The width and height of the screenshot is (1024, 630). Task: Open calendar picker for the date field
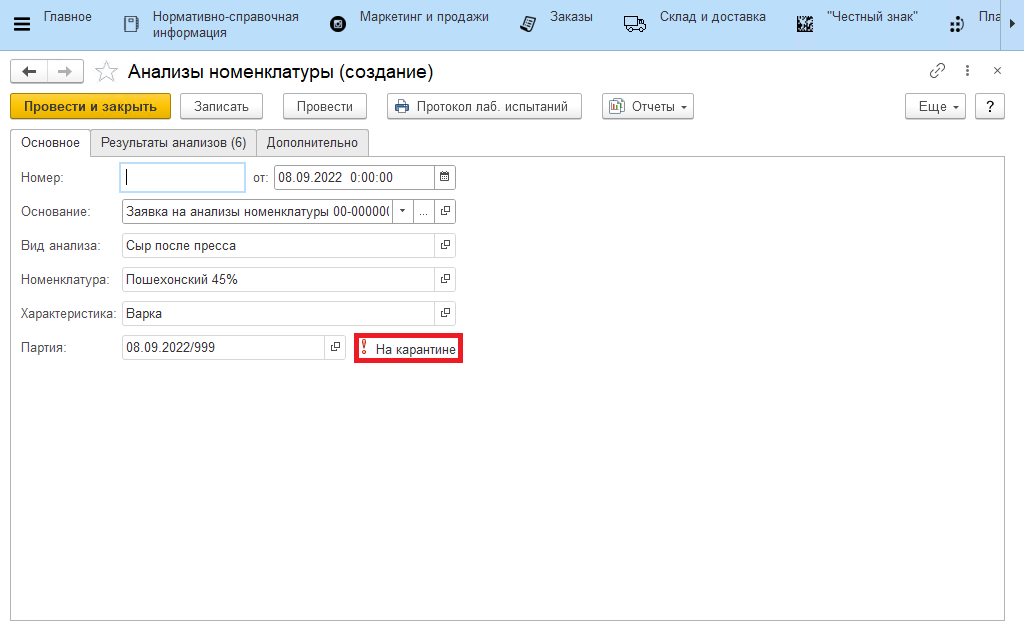(445, 177)
